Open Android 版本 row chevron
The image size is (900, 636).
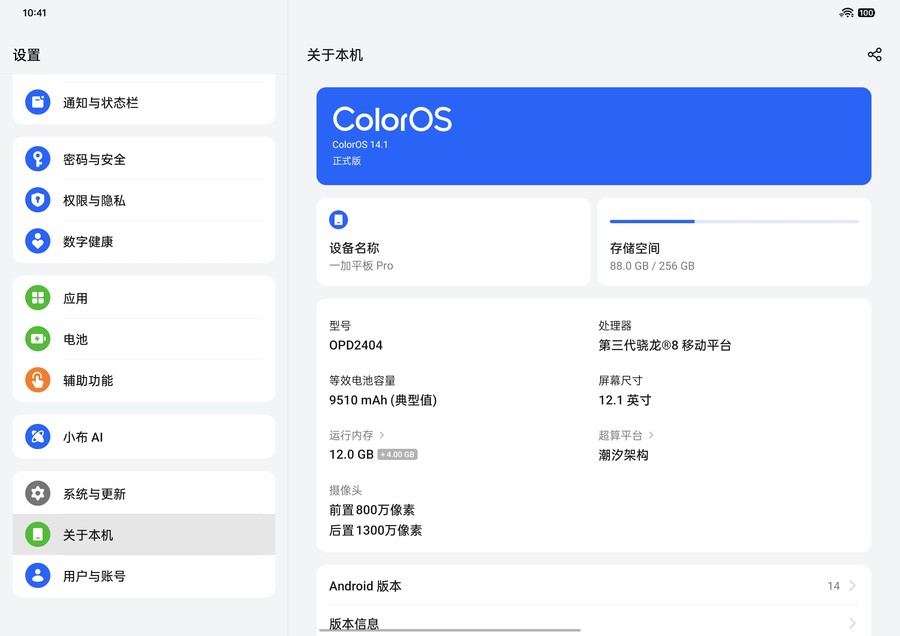click(852, 586)
